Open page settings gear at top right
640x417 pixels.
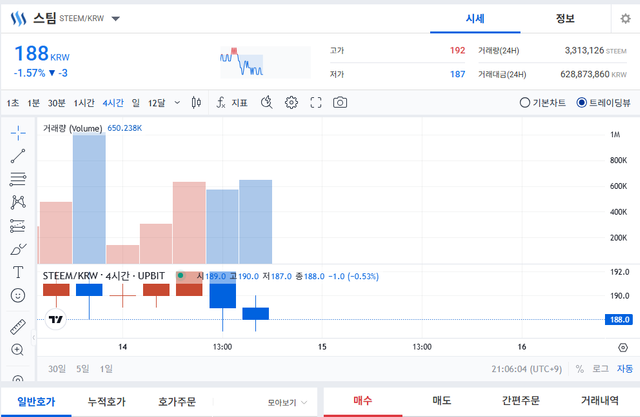[625, 18]
